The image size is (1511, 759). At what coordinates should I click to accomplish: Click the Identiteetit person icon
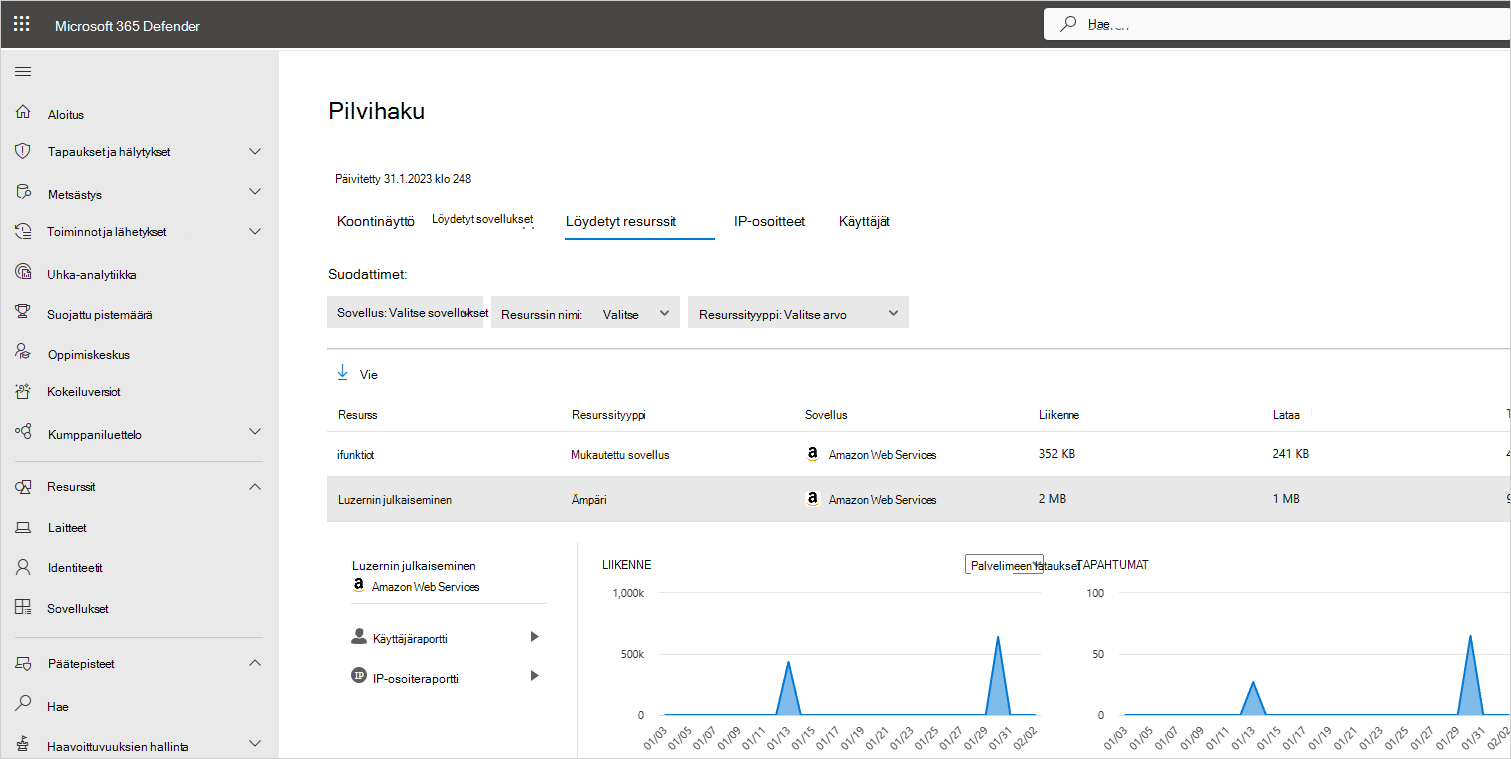point(24,567)
